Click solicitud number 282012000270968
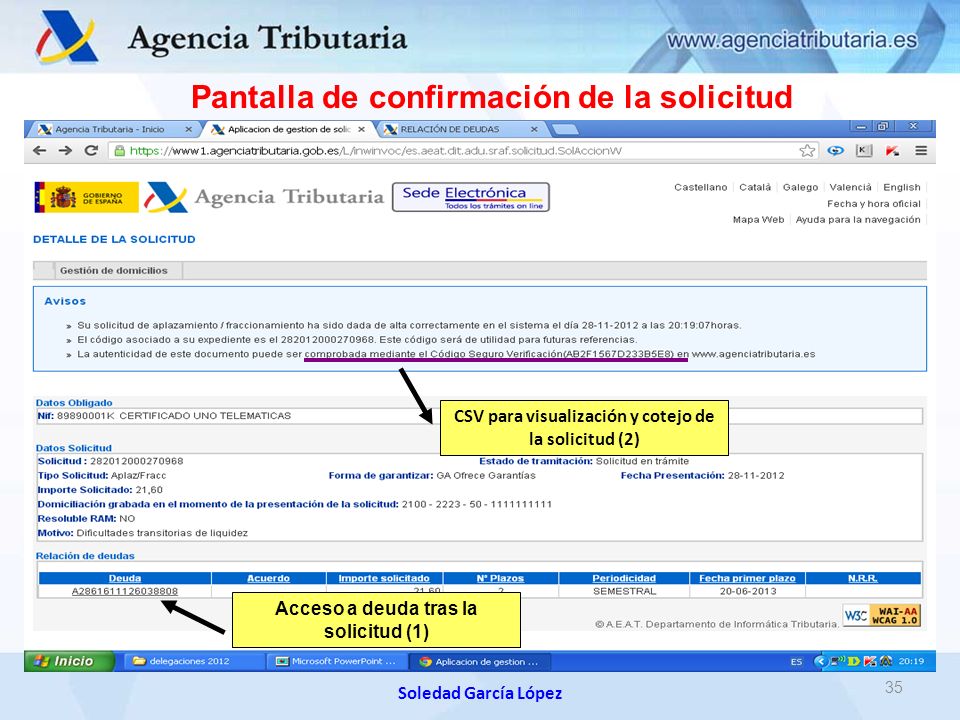960x720 pixels. 137,461
